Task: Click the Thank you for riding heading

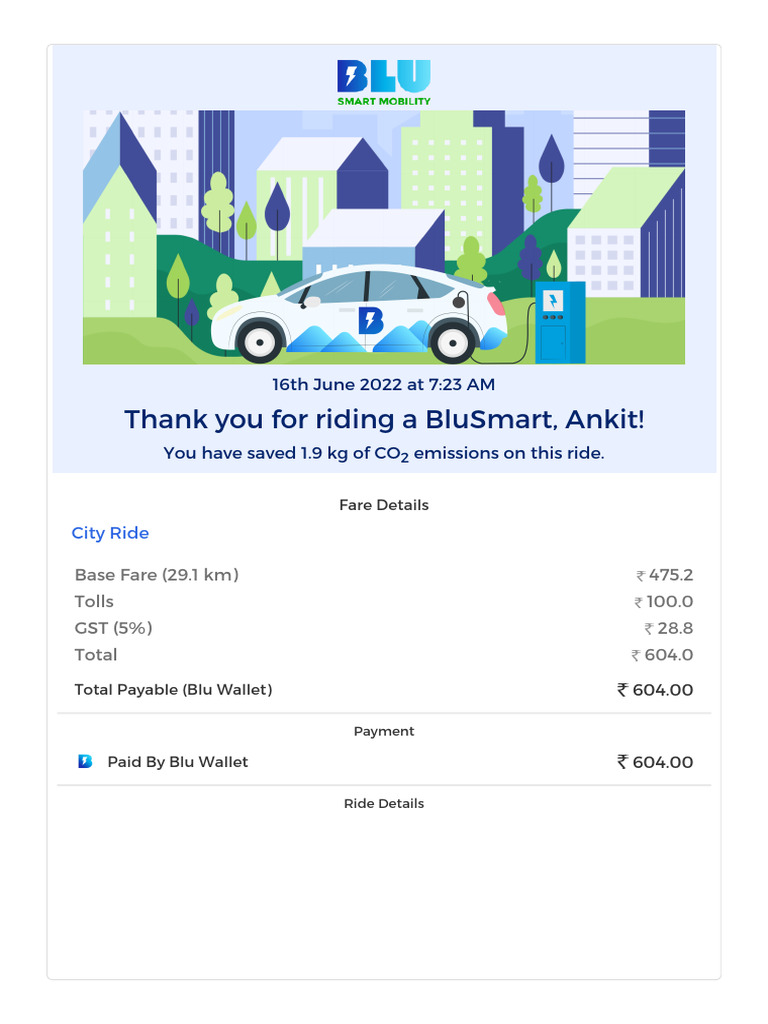Action: tap(384, 419)
